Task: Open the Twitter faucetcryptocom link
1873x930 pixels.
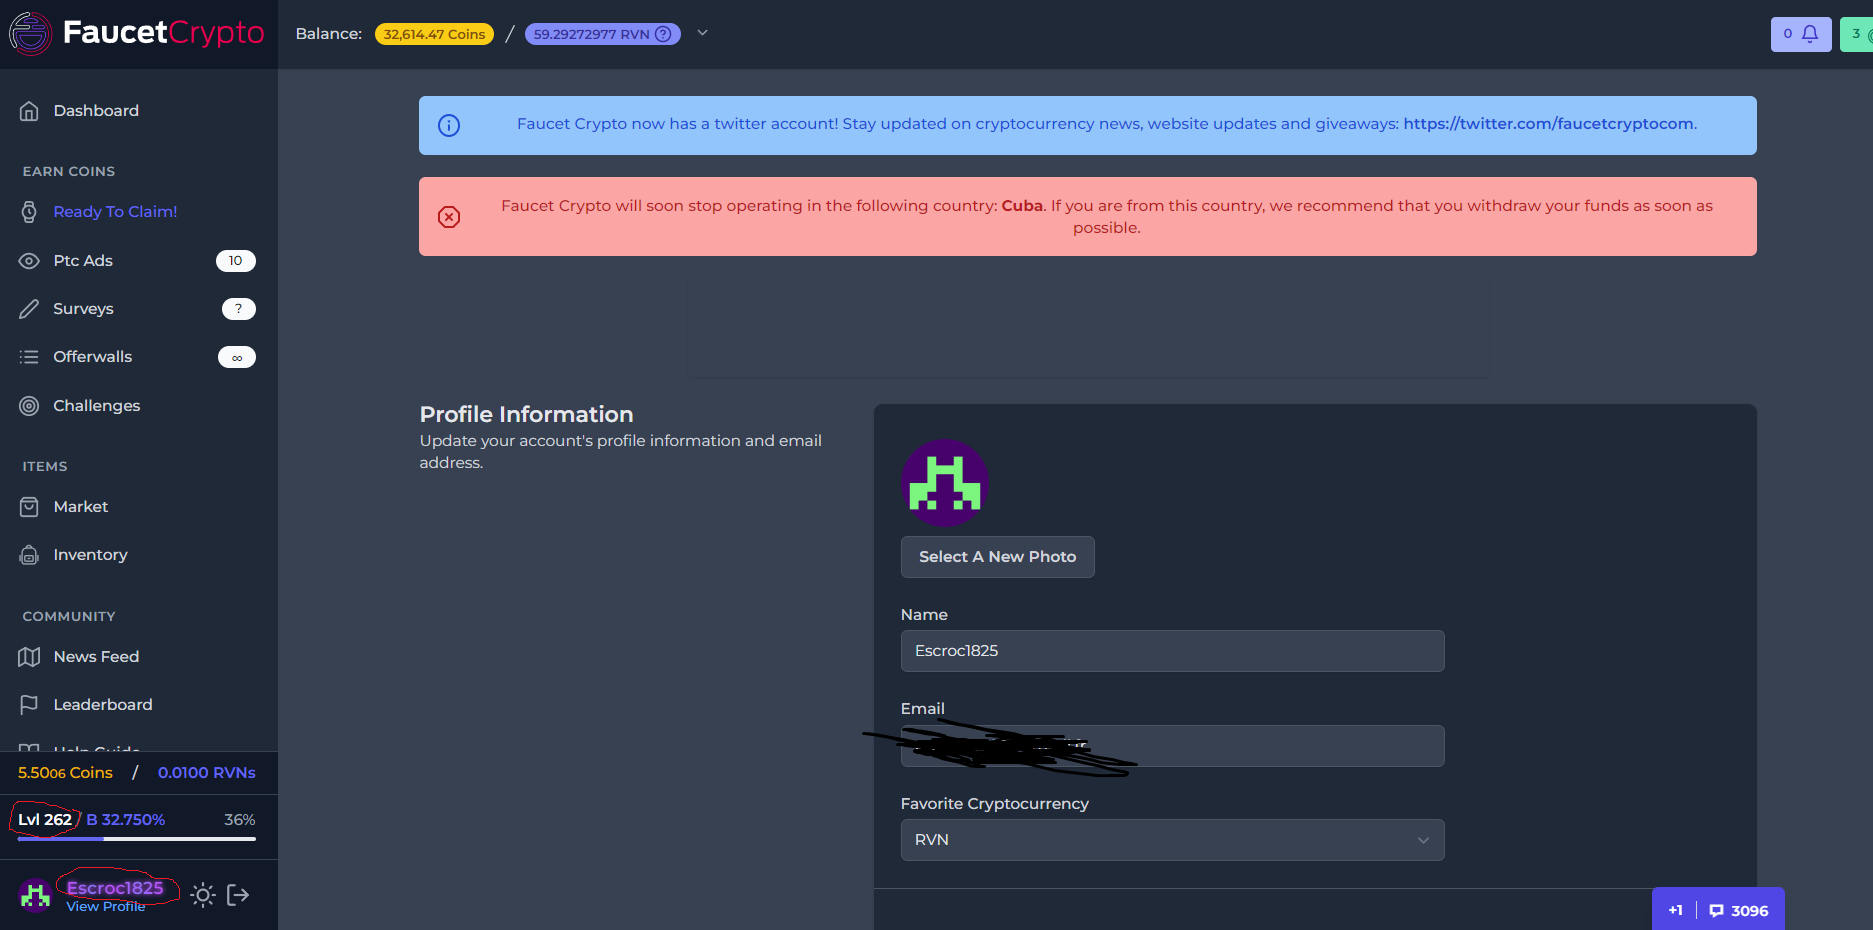Action: tap(1548, 124)
